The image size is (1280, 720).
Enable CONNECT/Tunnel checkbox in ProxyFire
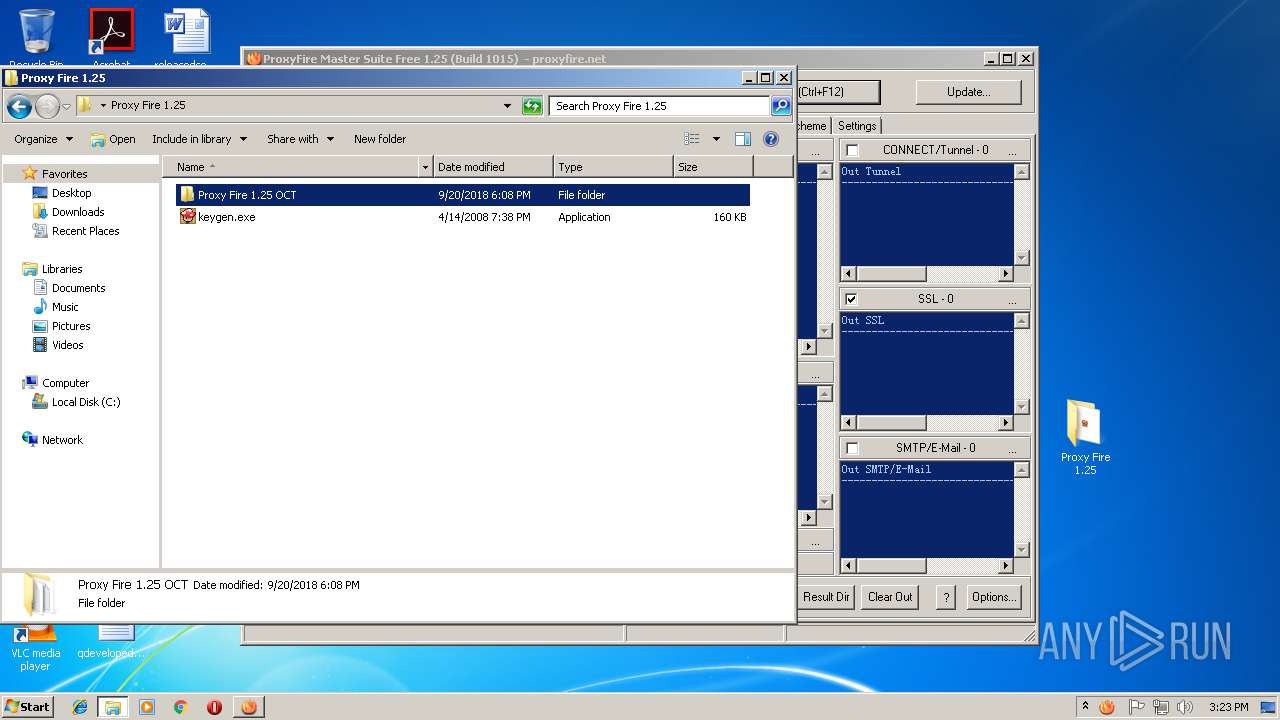pyautogui.click(x=852, y=150)
